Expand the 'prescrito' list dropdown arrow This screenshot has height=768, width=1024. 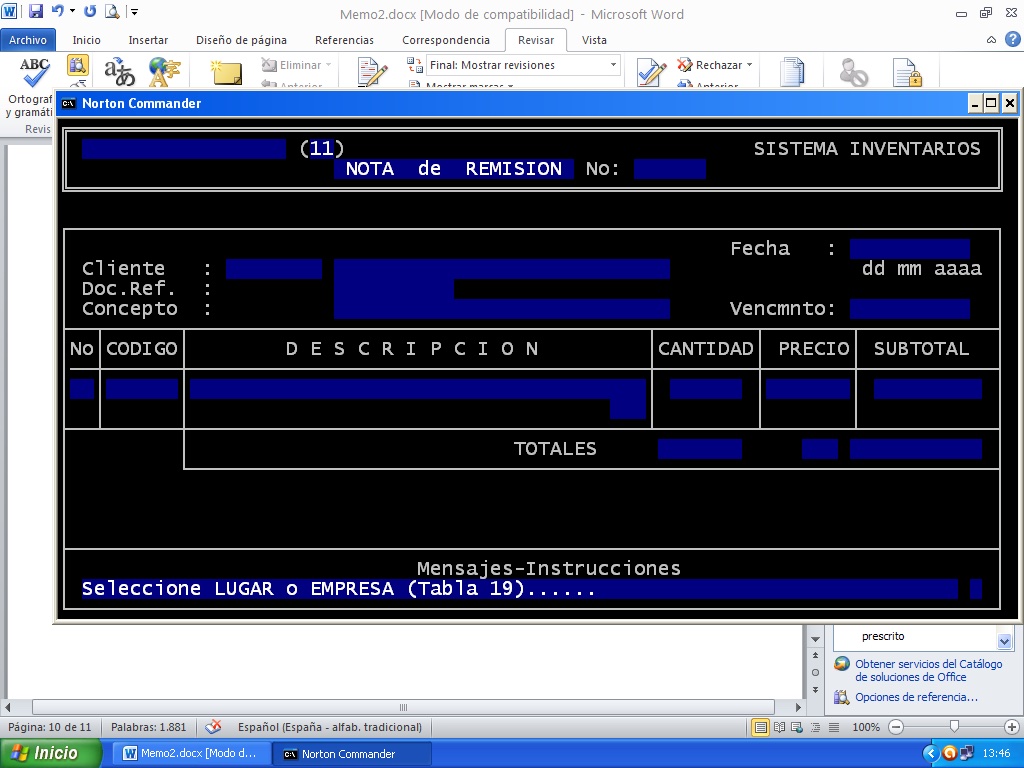pyautogui.click(x=1004, y=640)
